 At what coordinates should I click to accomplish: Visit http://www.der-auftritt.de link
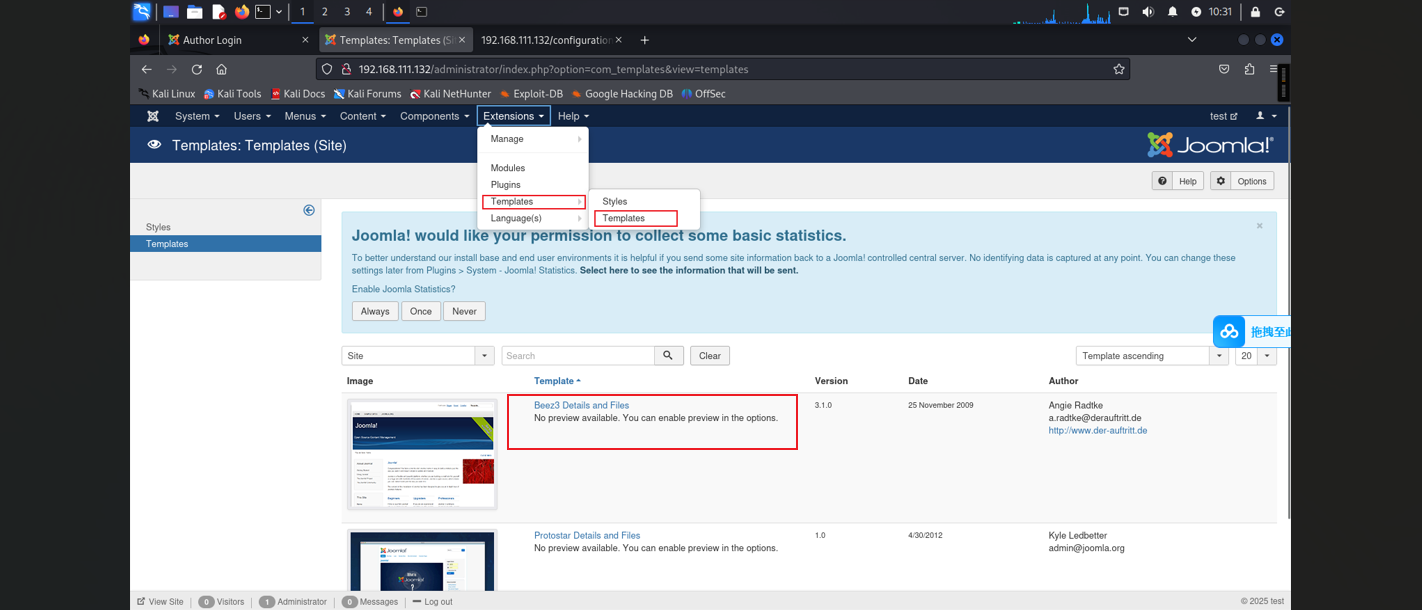coord(1098,431)
